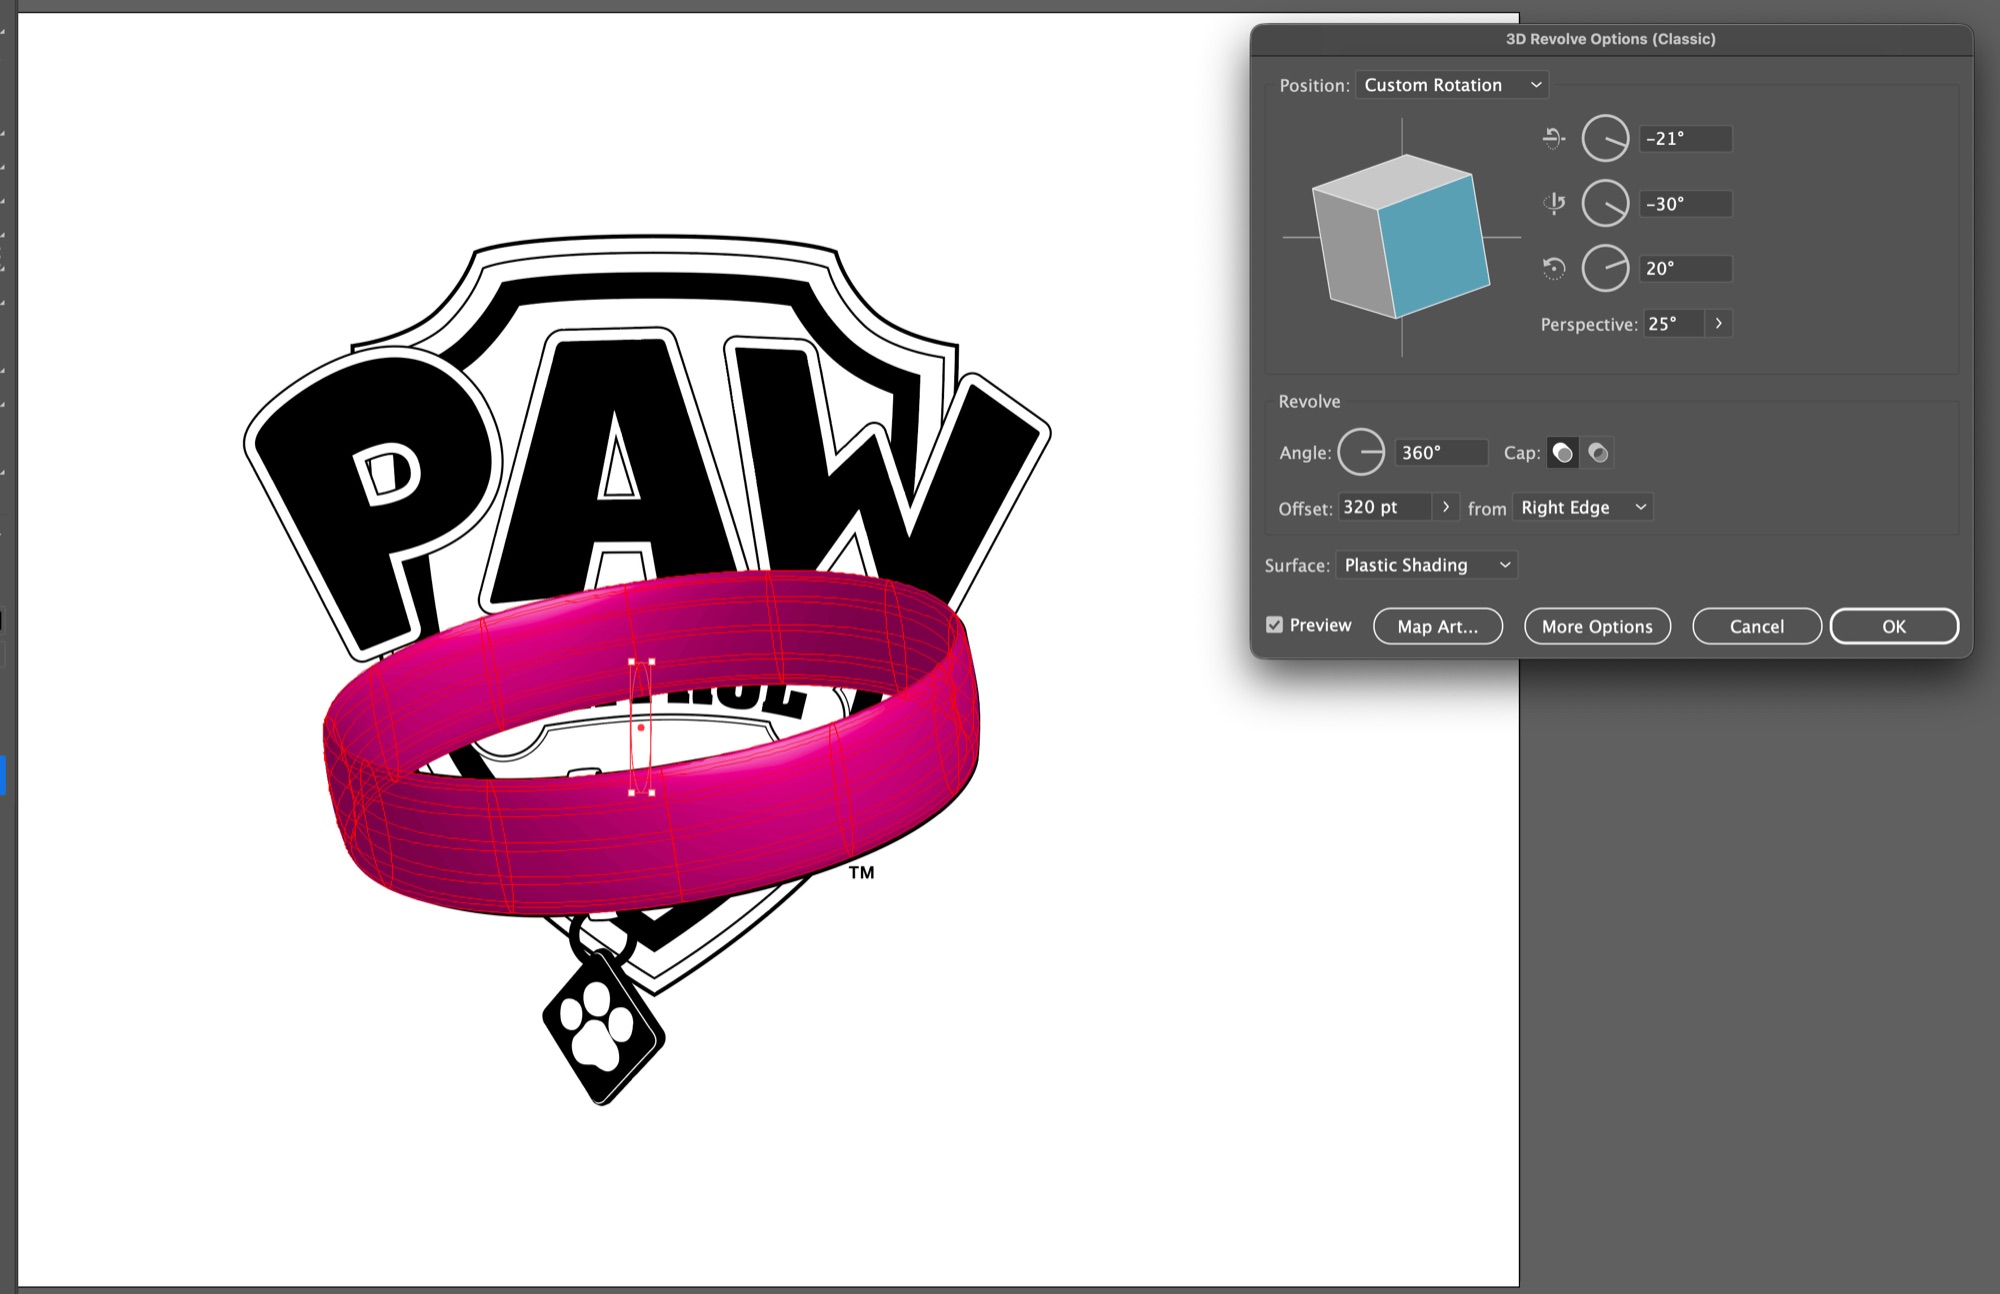Viewport: 2000px width, 1294px height.
Task: Click the Z-axis rotation dial
Action: pyautogui.click(x=1605, y=268)
